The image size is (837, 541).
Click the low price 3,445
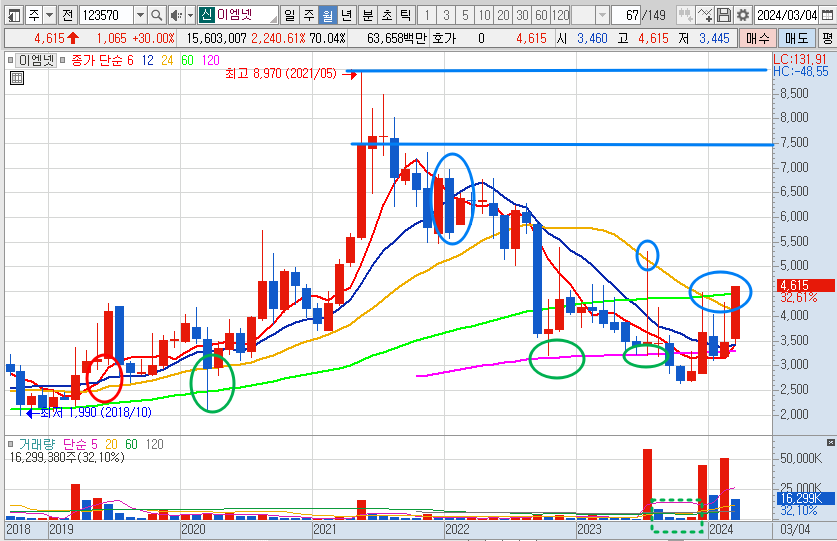click(714, 38)
